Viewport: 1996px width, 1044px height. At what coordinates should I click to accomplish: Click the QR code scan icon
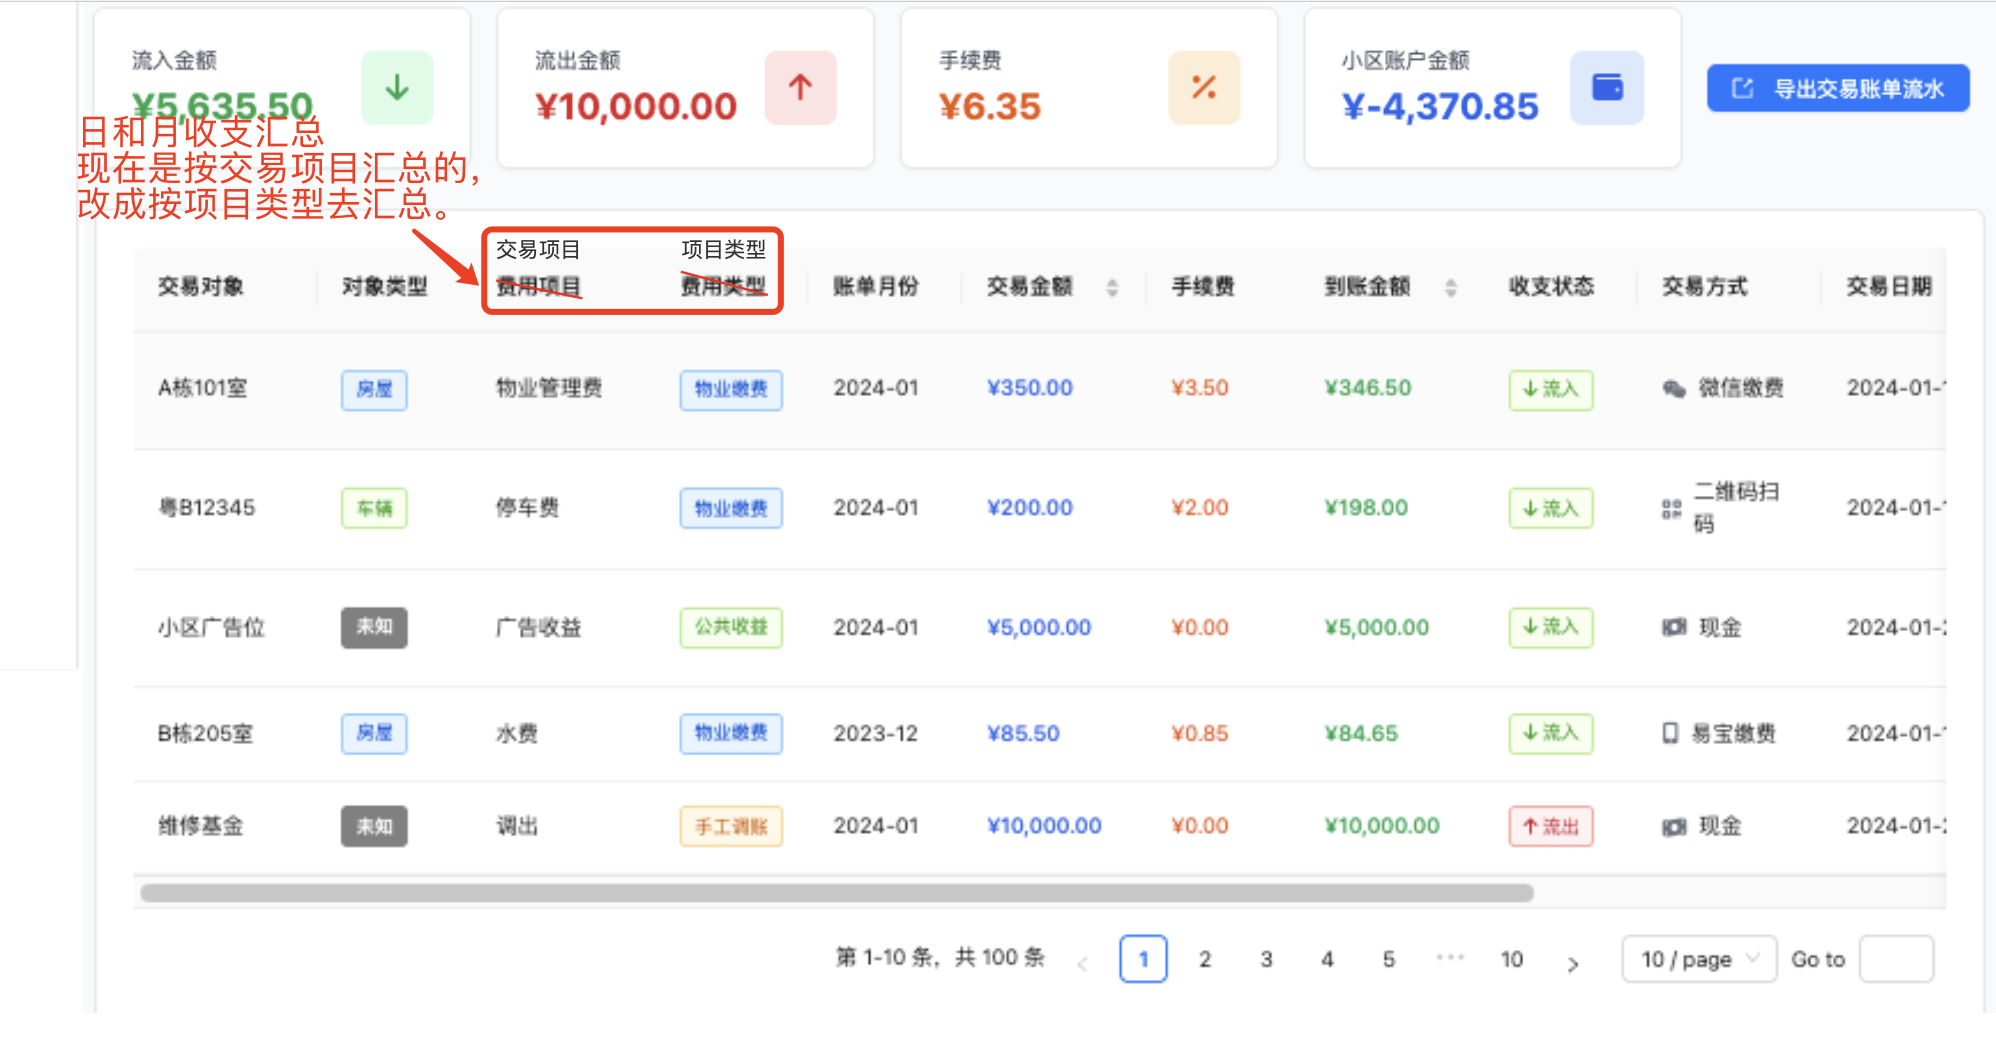pyautogui.click(x=1671, y=509)
